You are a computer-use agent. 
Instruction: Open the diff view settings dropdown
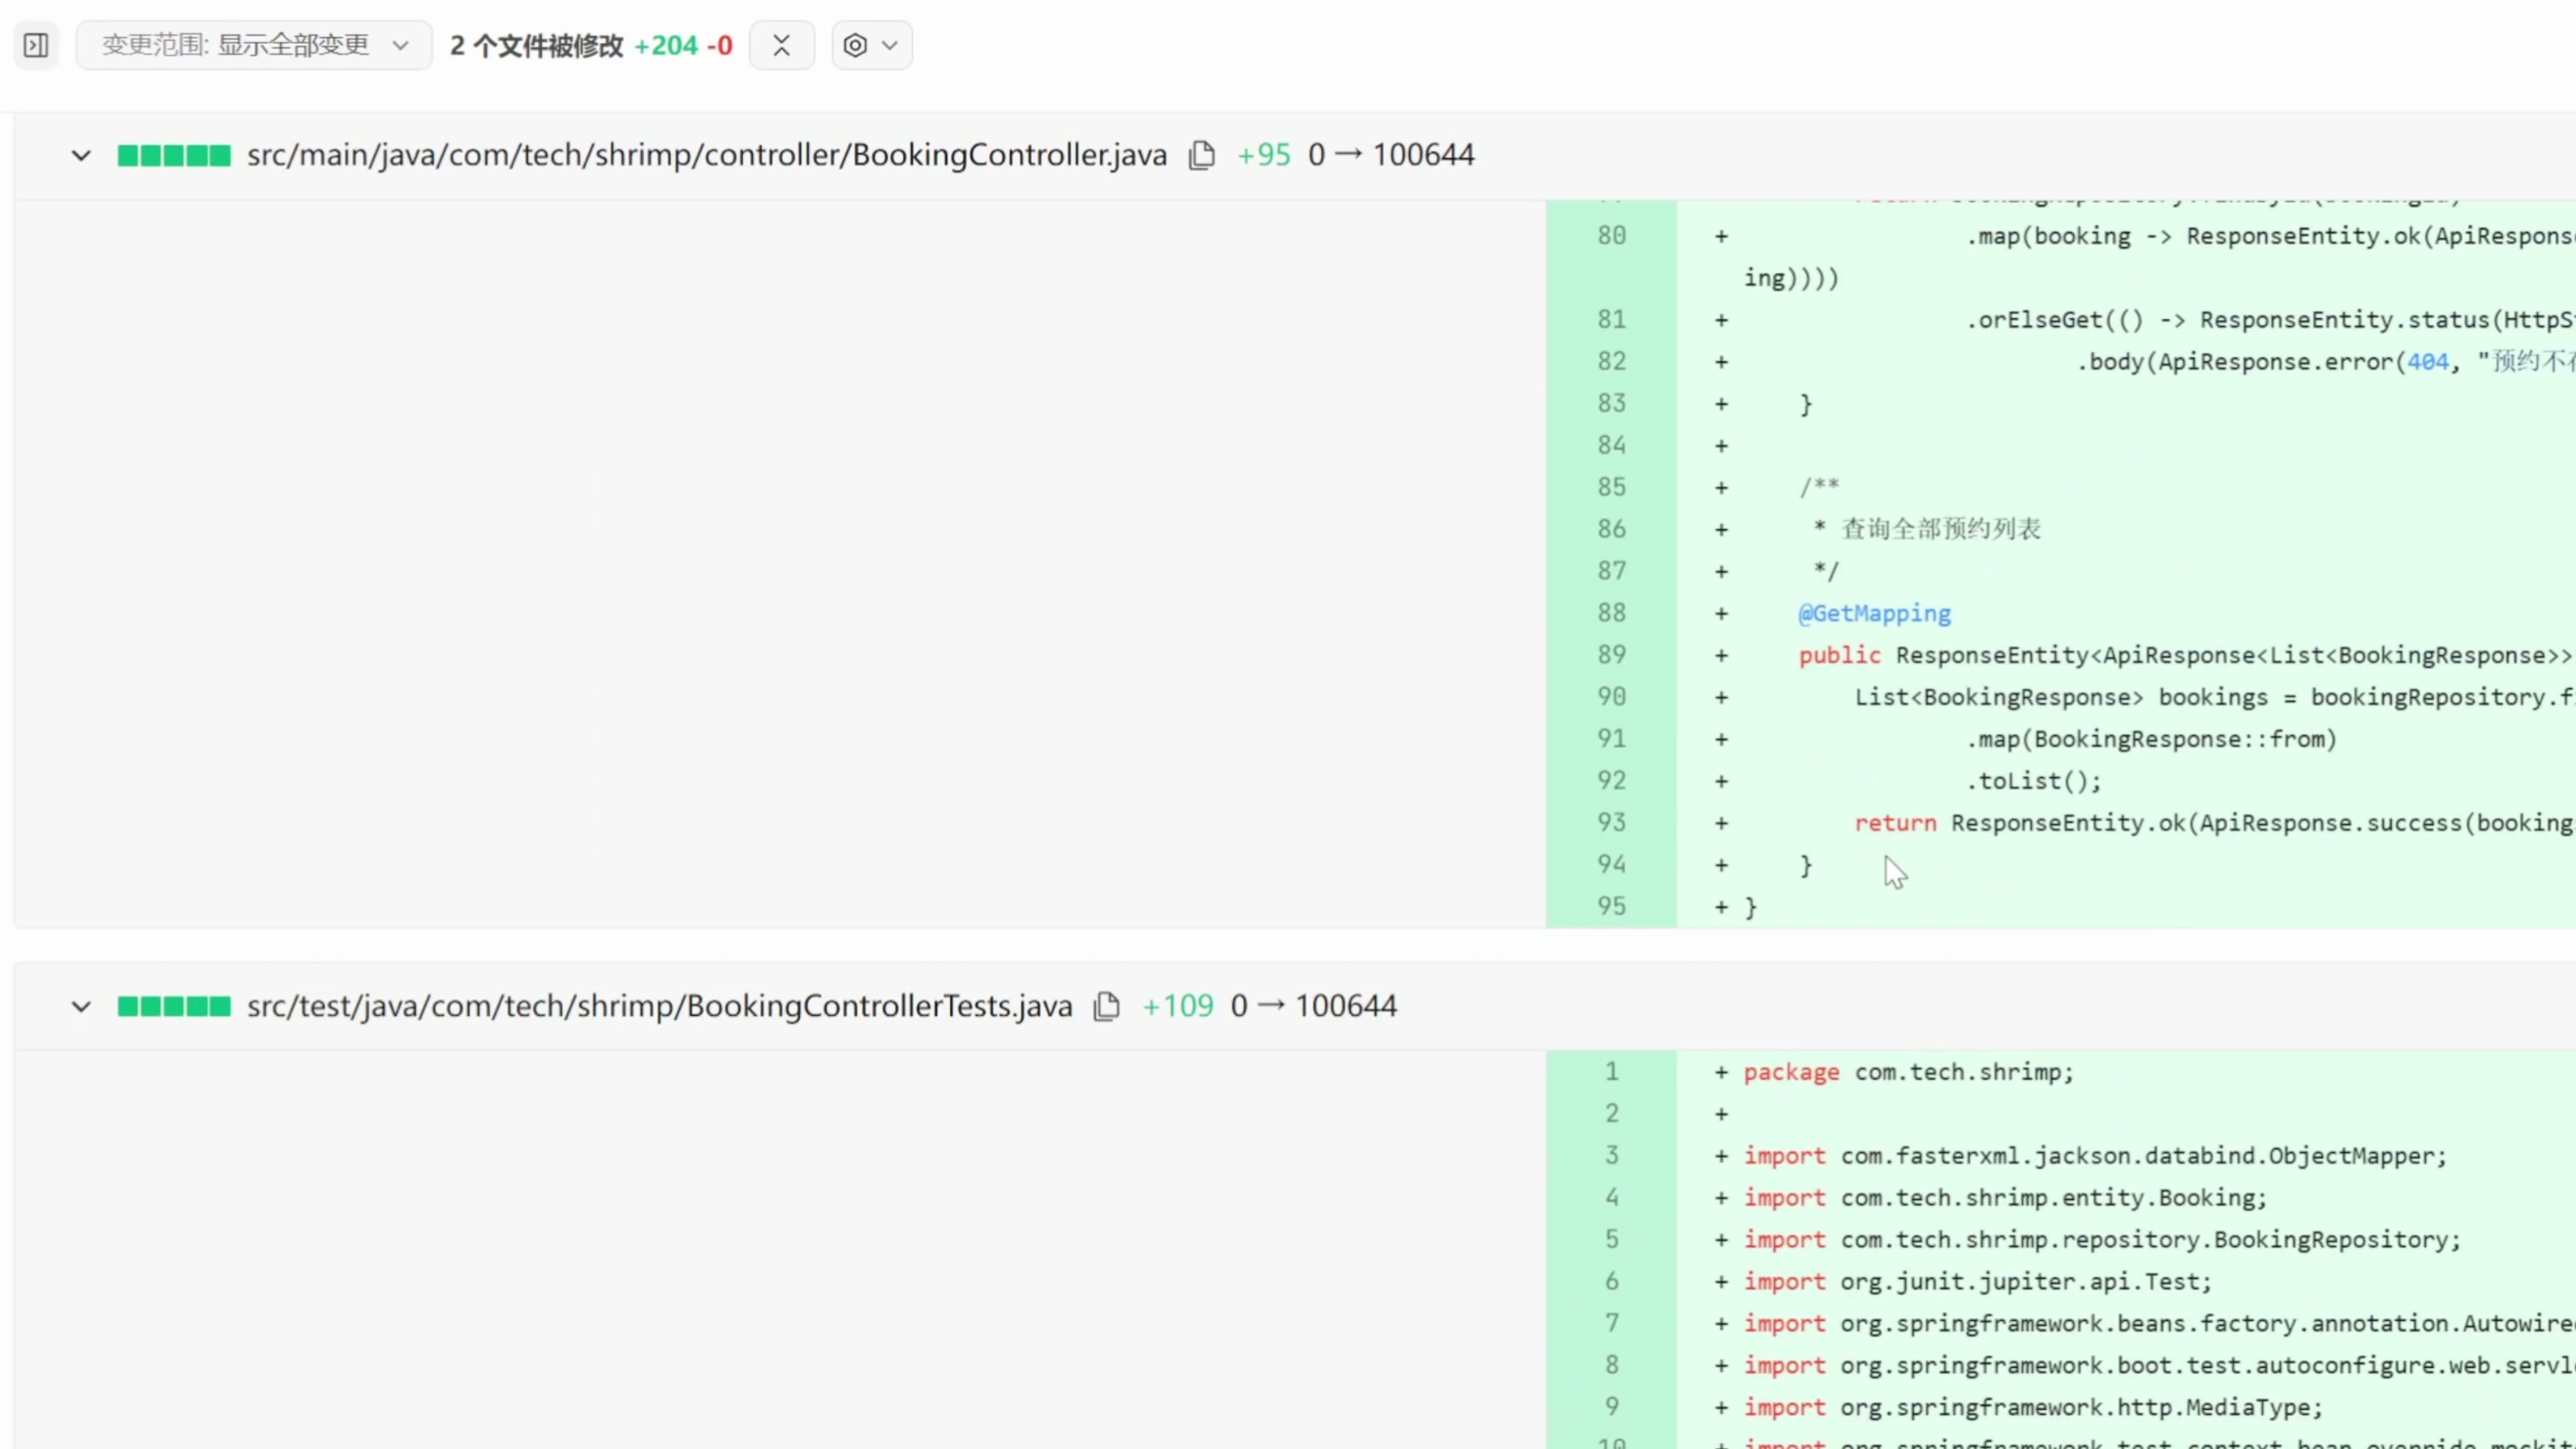(871, 45)
